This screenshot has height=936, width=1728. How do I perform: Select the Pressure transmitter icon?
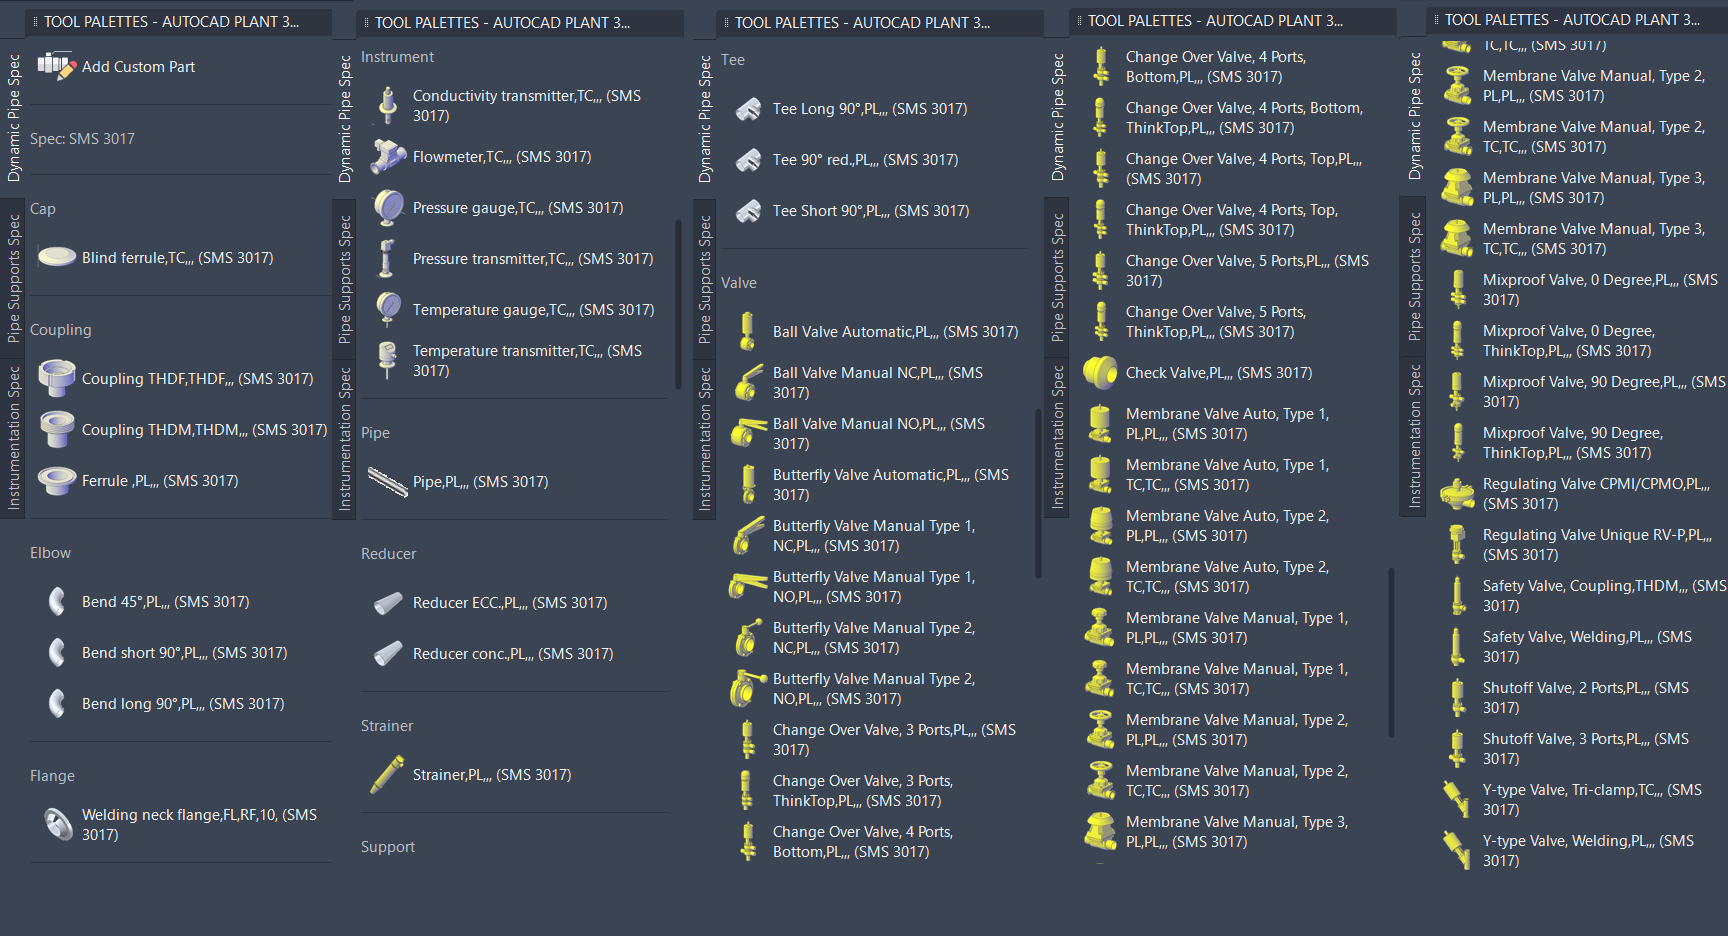coord(388,258)
